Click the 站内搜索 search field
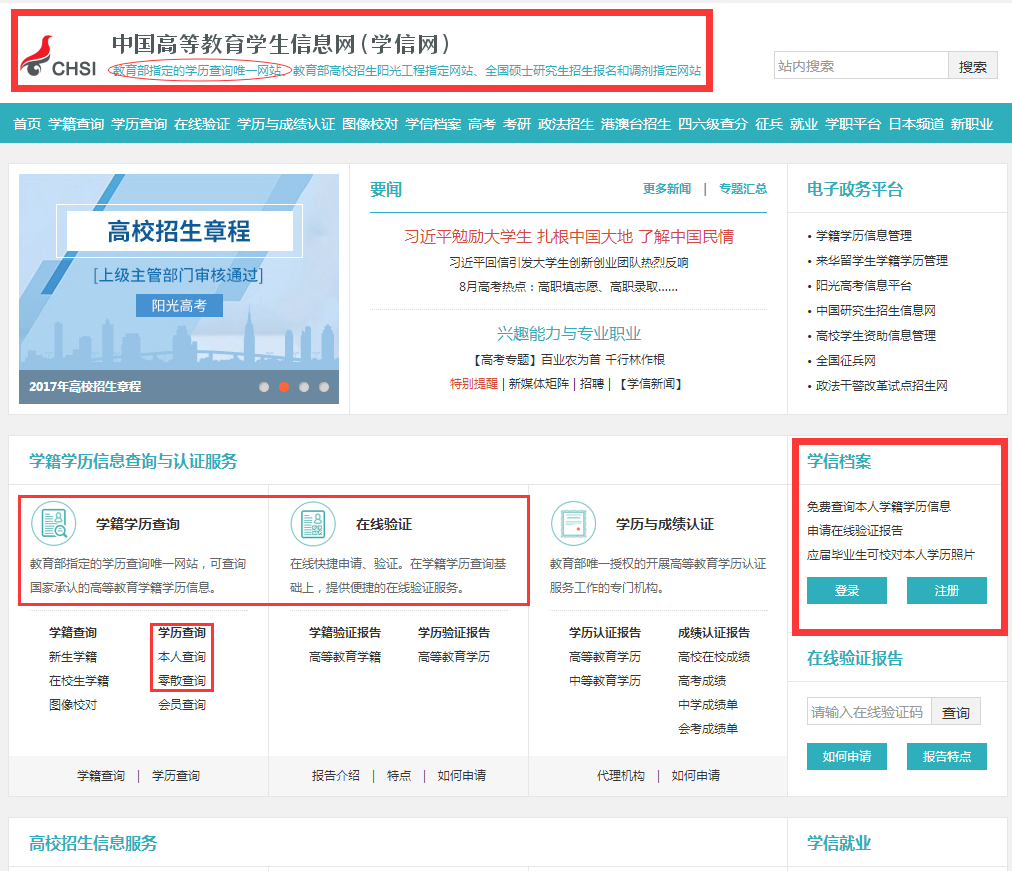 point(861,66)
